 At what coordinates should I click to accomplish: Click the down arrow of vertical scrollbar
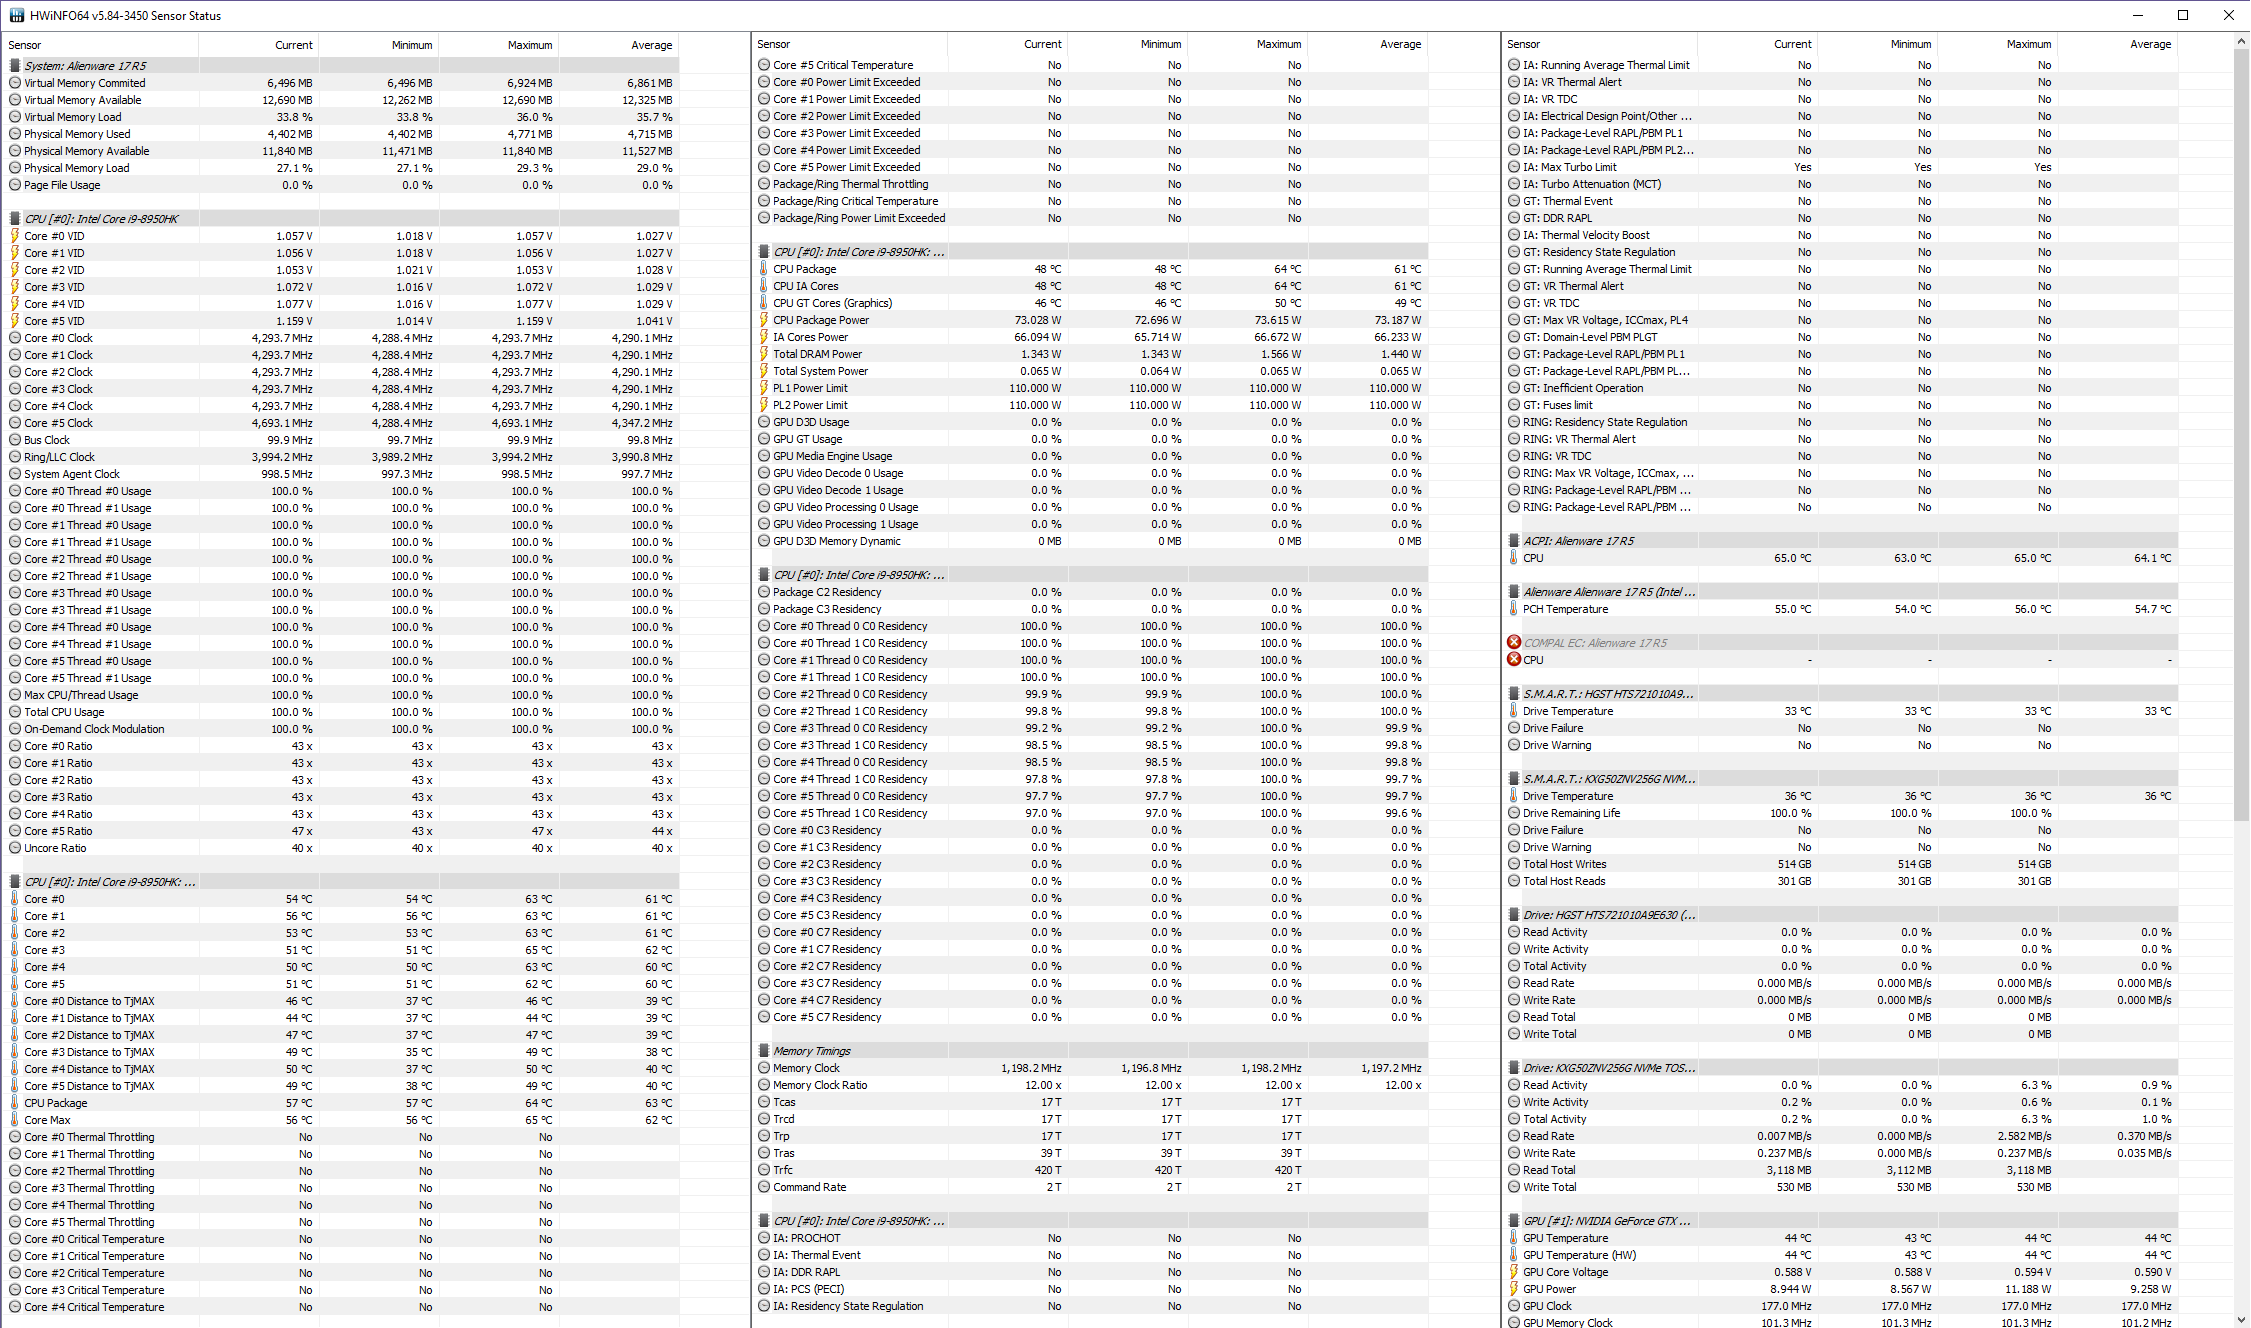click(2241, 1319)
